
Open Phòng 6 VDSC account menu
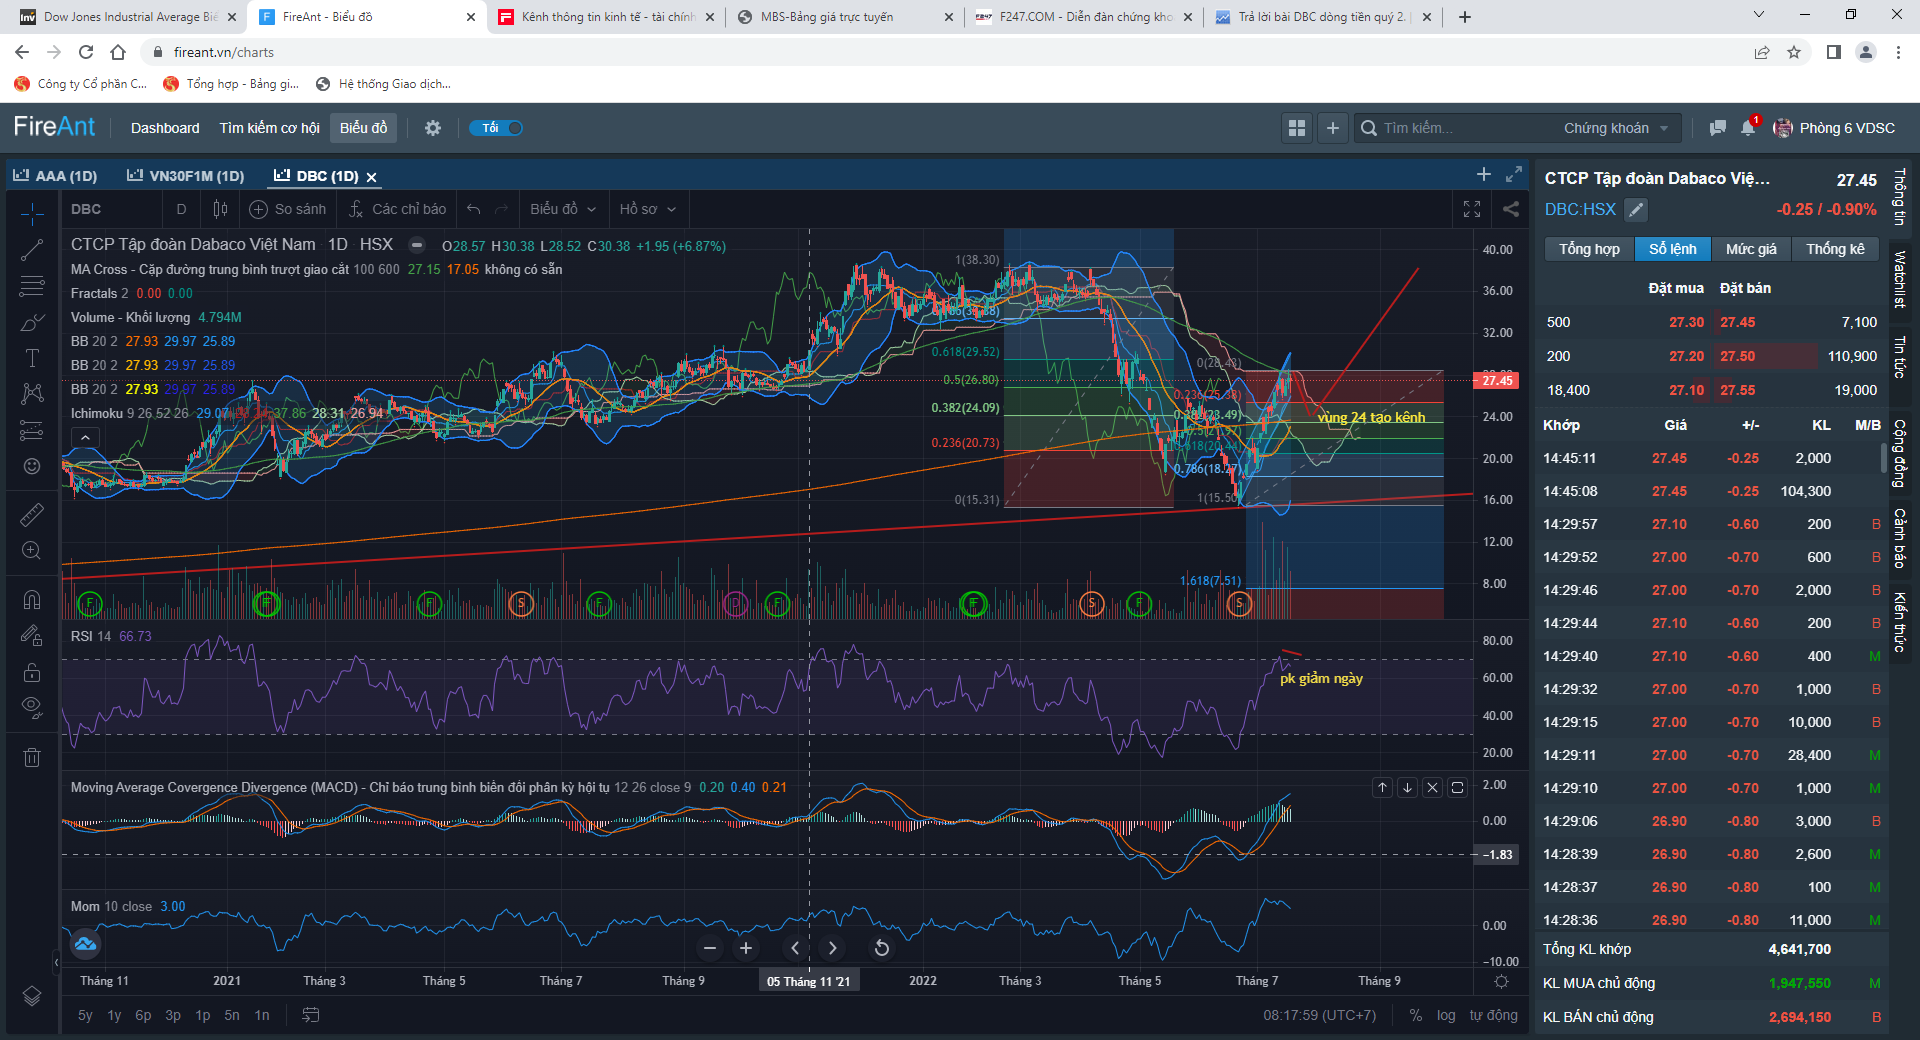pos(1834,128)
